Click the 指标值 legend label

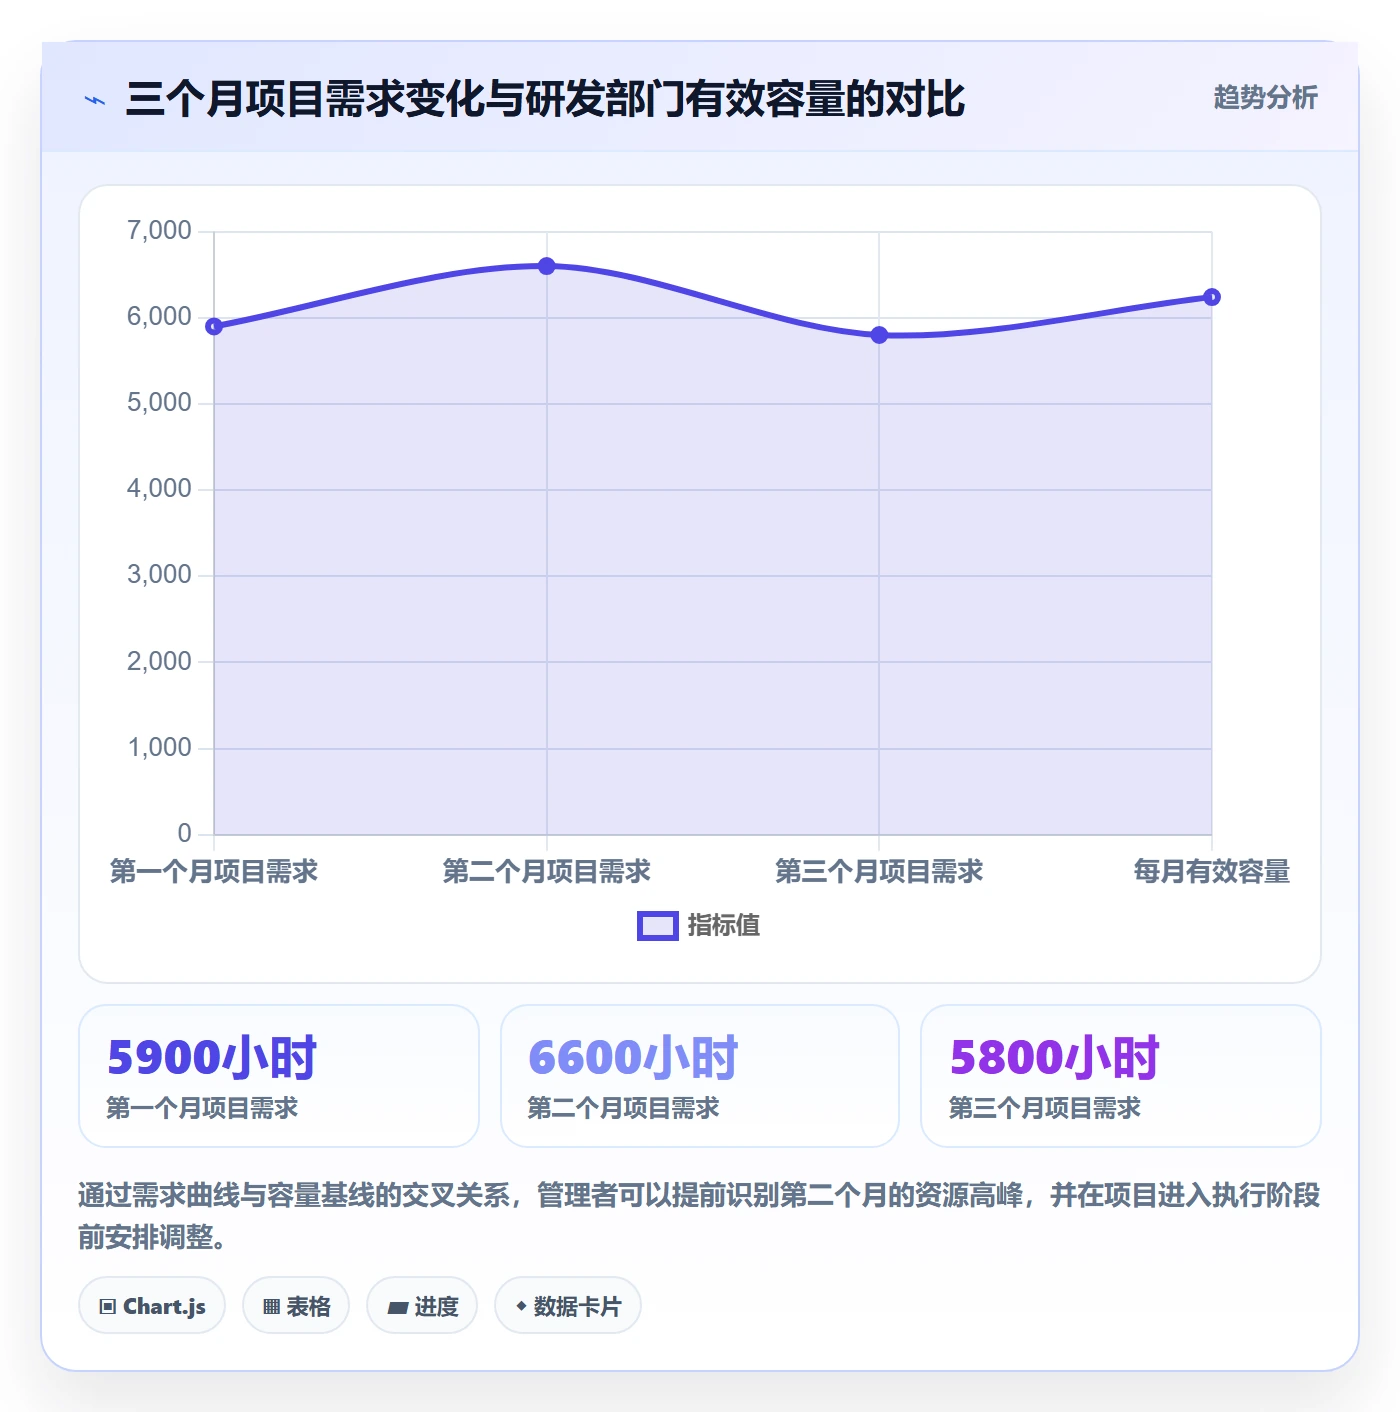click(x=724, y=925)
